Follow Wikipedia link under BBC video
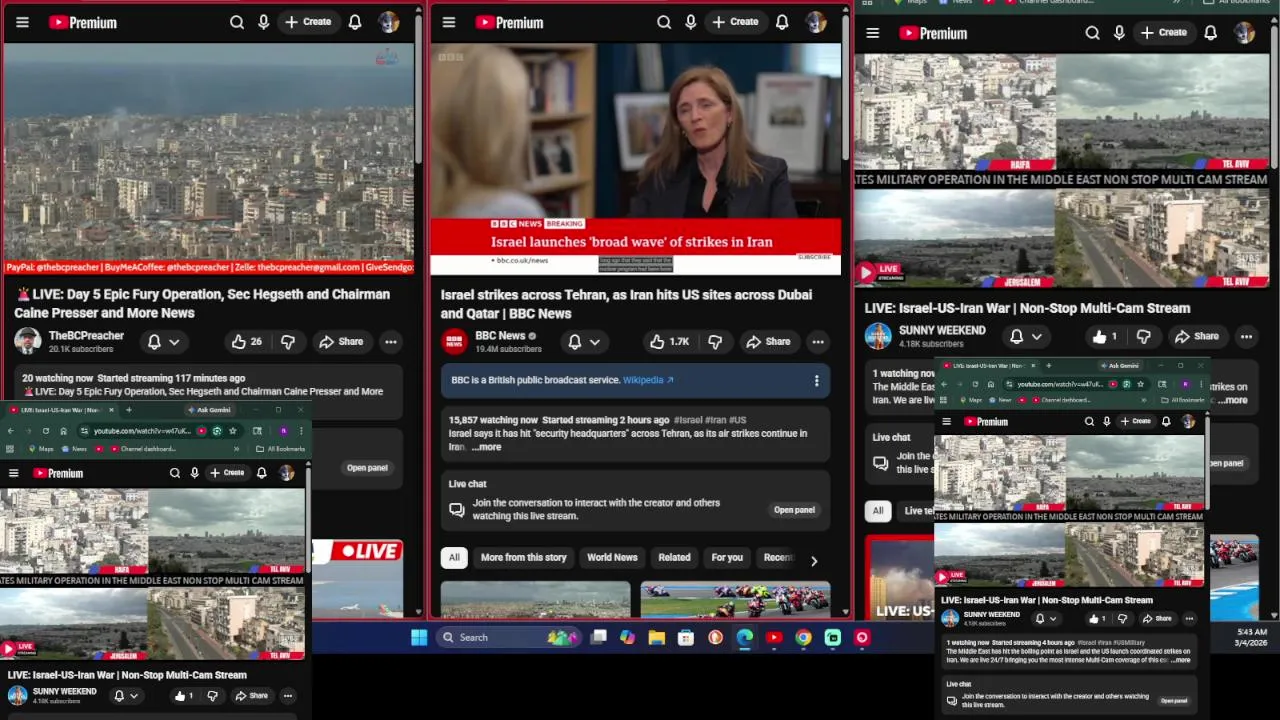Viewport: 1280px width, 720px height. (x=648, y=380)
